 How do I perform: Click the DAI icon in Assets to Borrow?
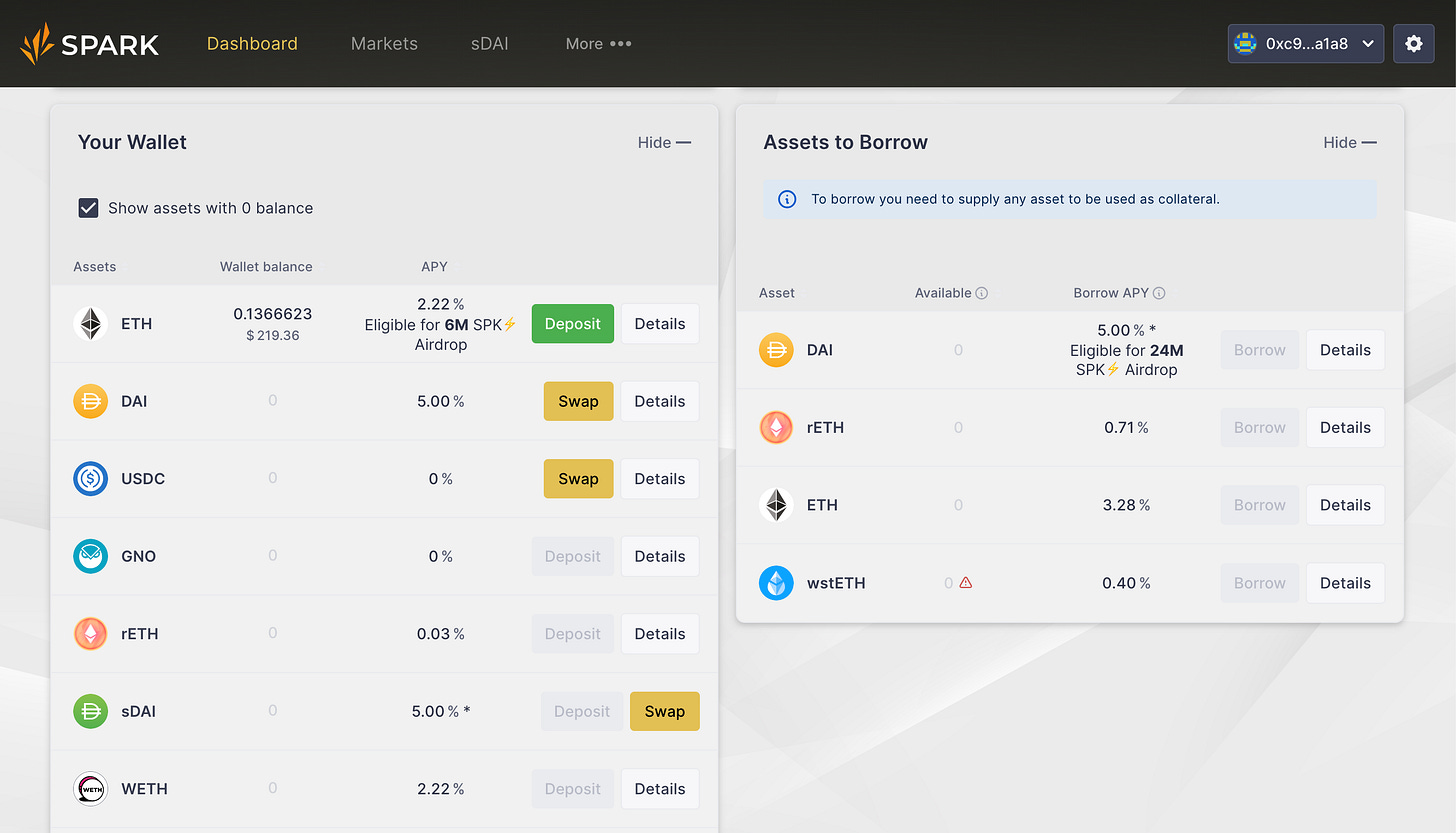click(776, 350)
